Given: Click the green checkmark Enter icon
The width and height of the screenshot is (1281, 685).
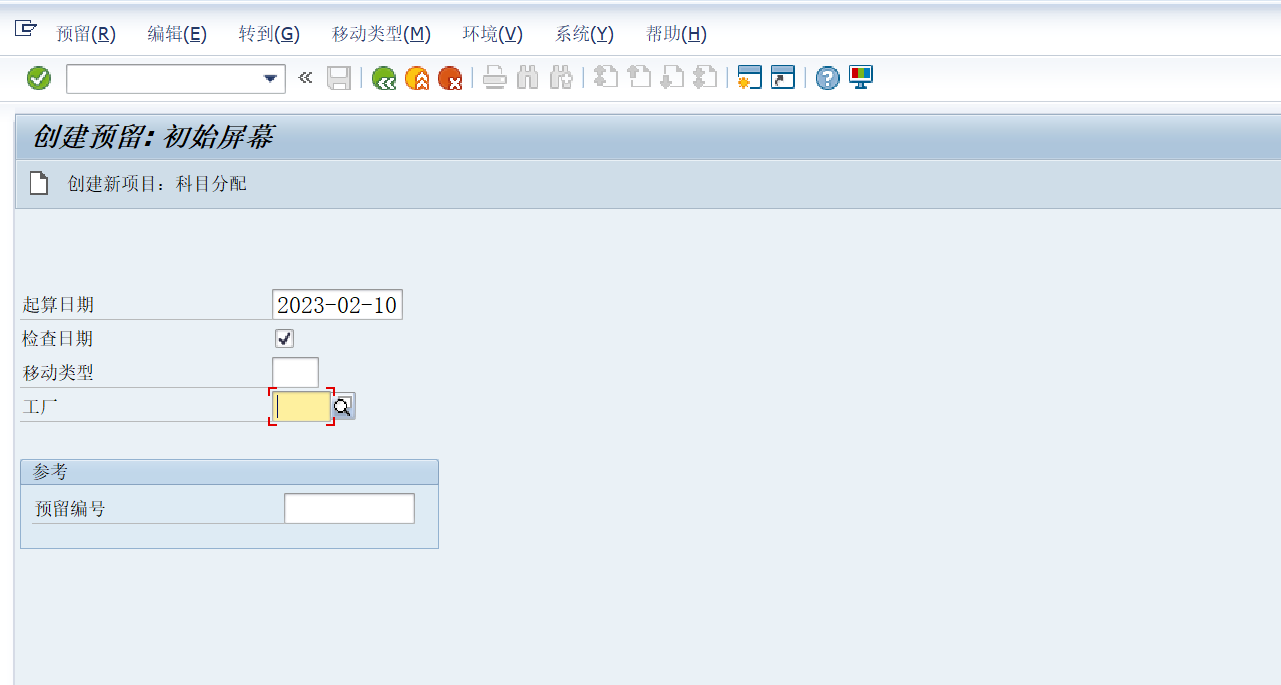Looking at the screenshot, I should pyautogui.click(x=39, y=78).
